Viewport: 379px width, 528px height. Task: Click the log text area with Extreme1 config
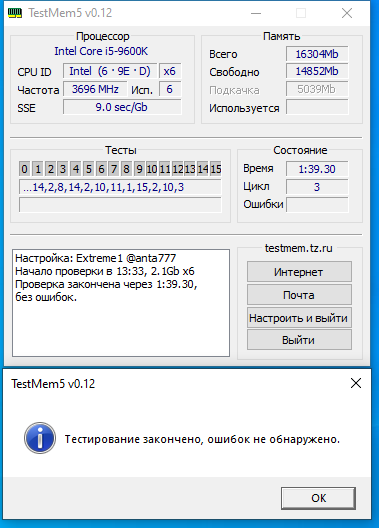tap(121, 303)
